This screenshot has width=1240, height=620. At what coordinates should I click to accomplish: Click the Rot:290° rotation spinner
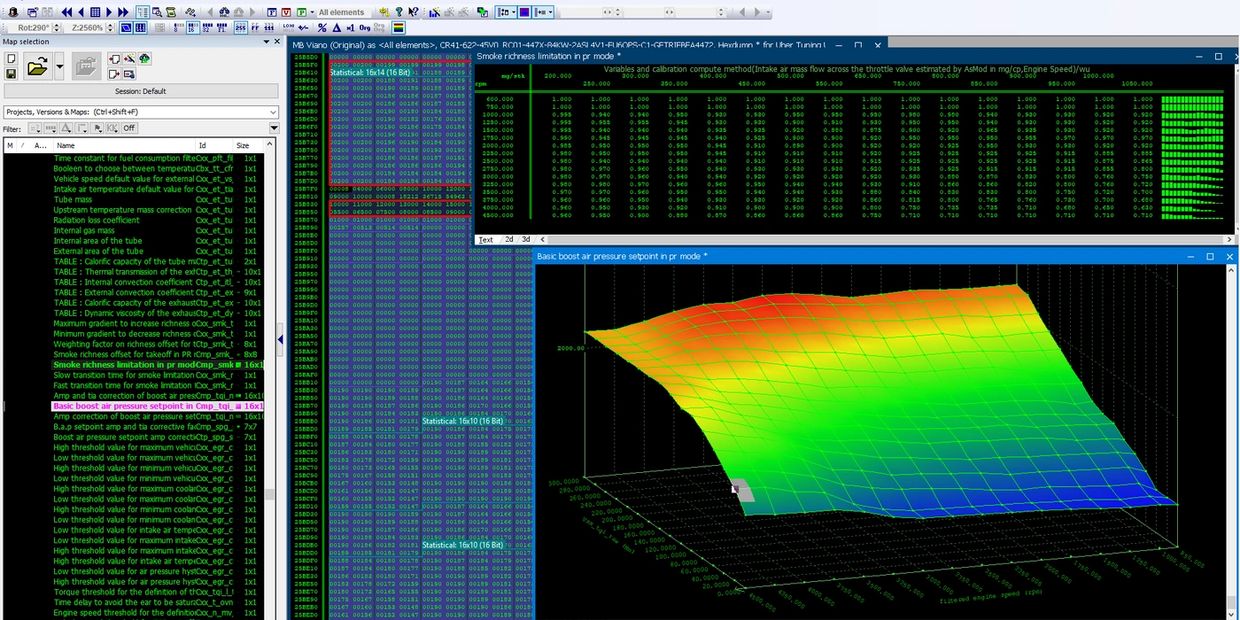click(34, 27)
